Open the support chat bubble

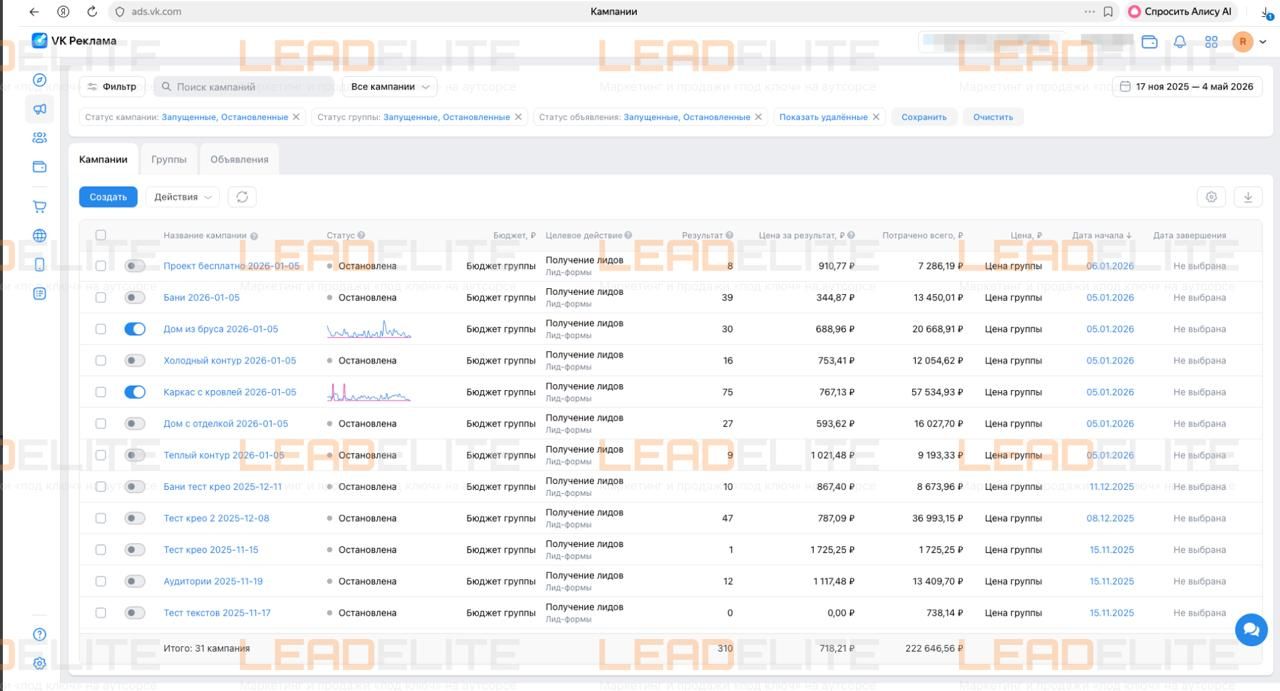1251,630
